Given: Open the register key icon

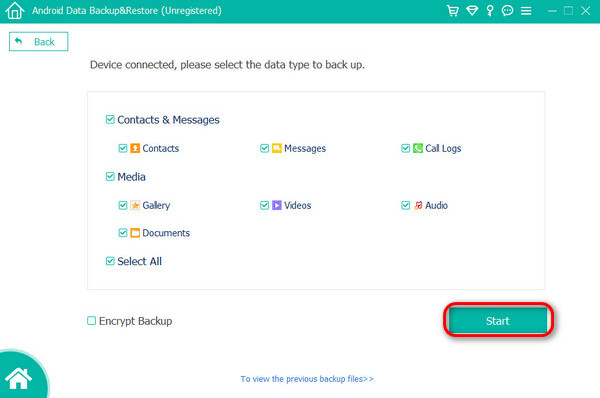Looking at the screenshot, I should pos(490,10).
